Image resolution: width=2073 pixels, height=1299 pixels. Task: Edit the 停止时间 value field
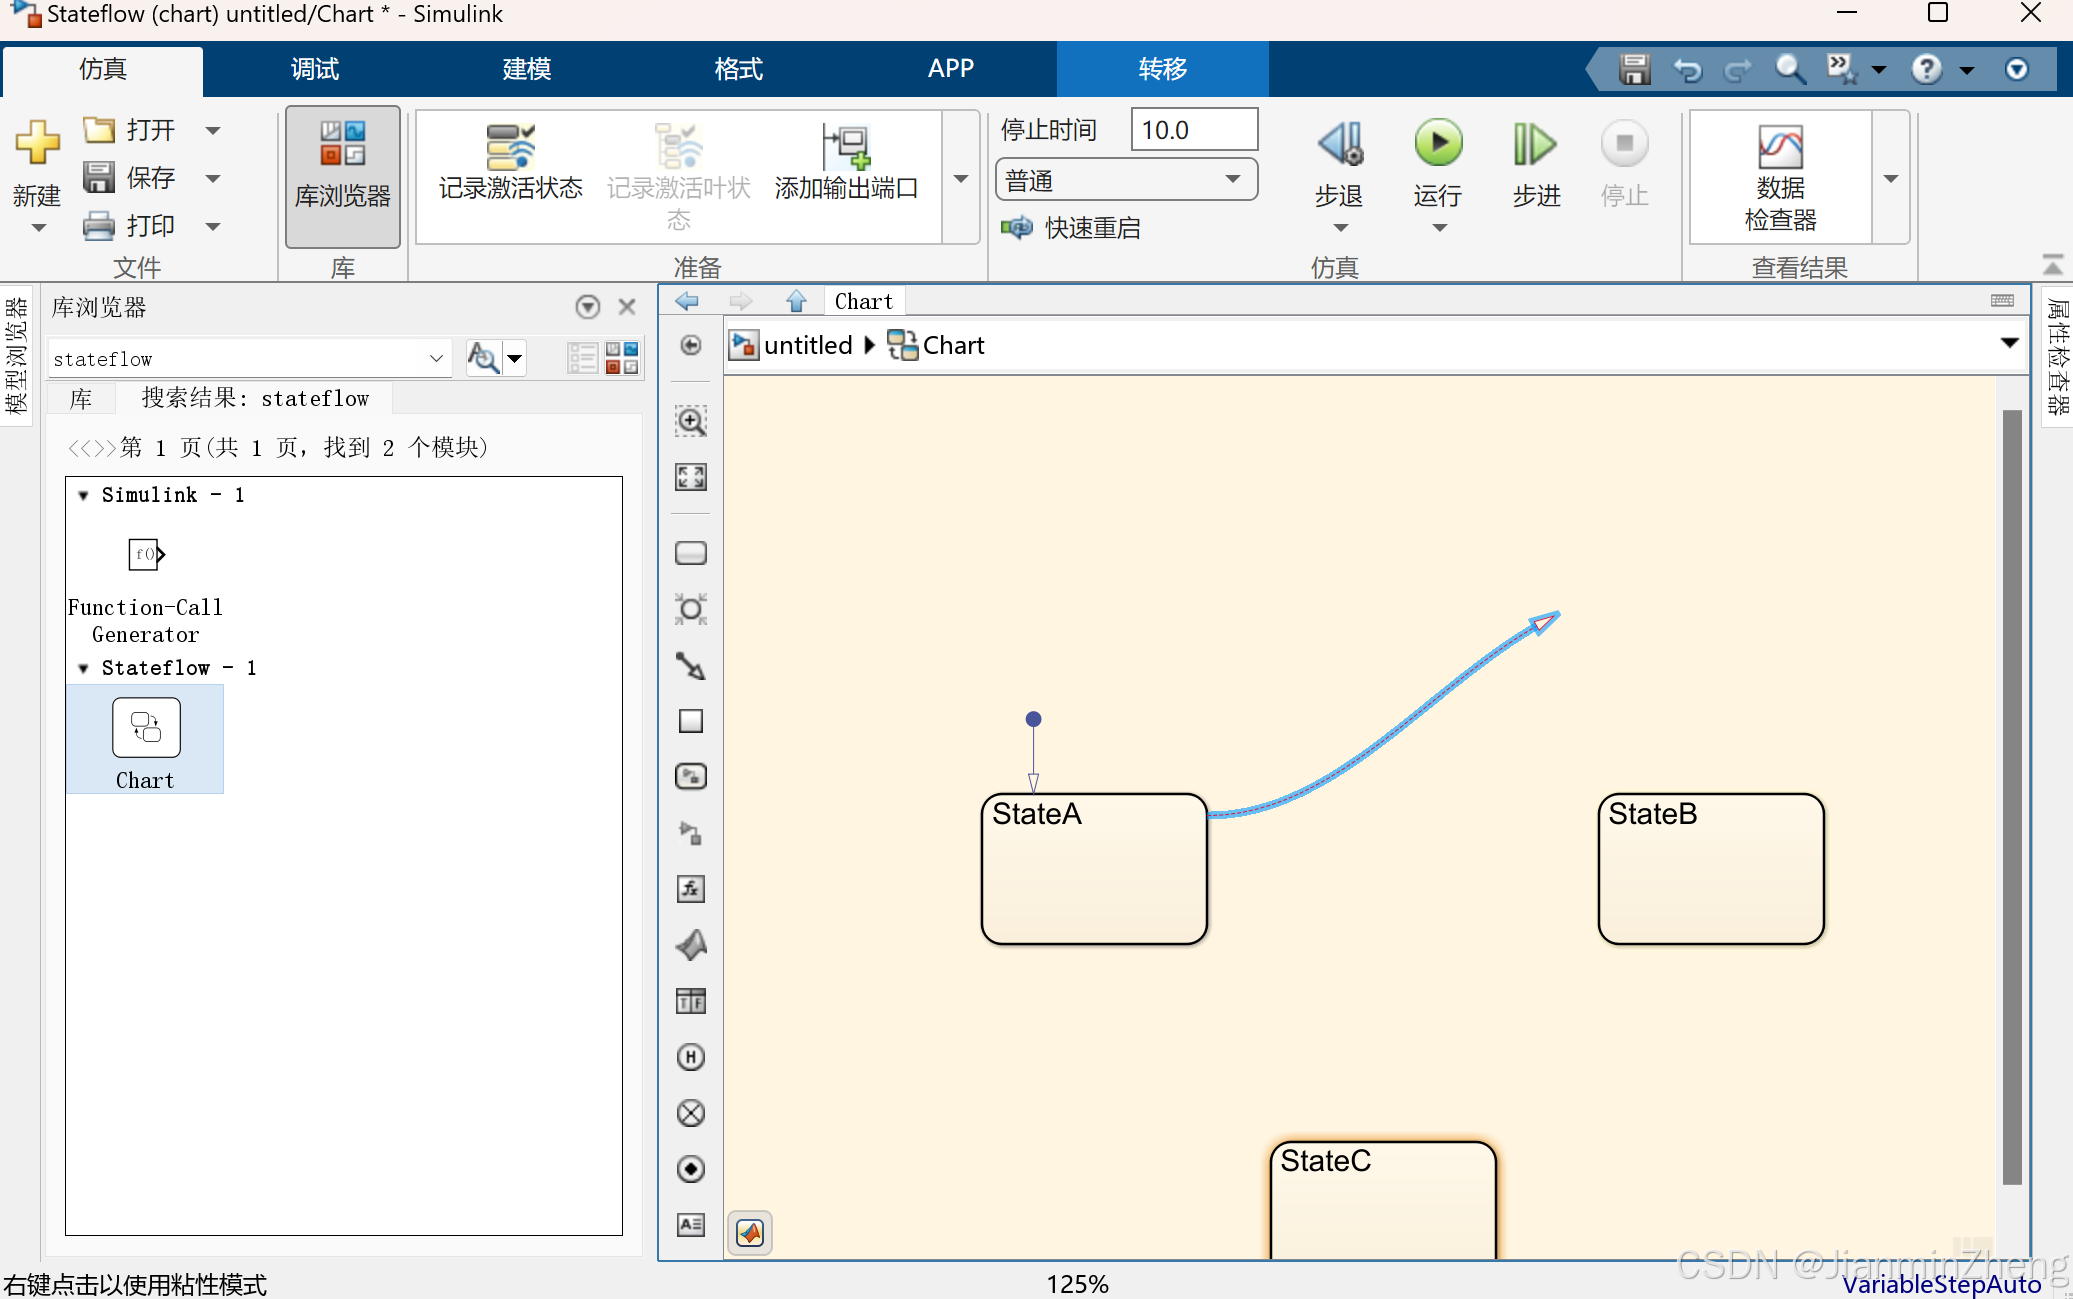coord(1194,129)
